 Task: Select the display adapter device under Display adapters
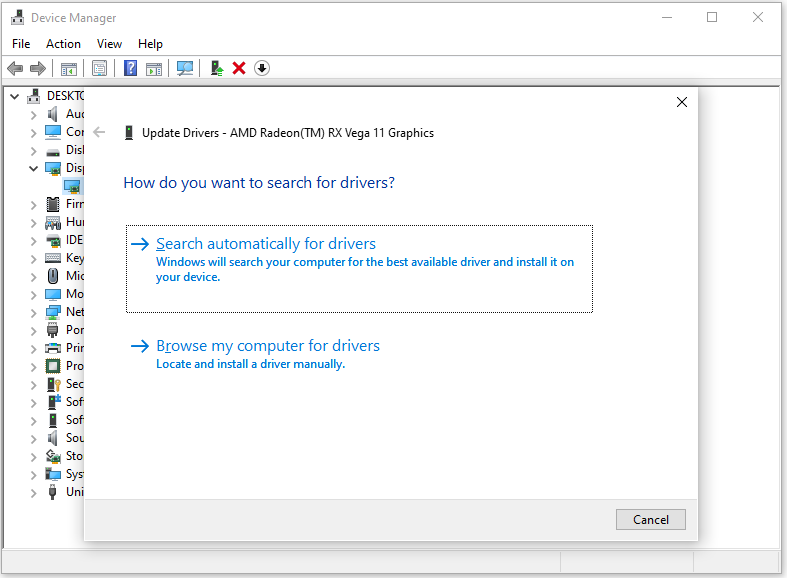click(x=73, y=186)
